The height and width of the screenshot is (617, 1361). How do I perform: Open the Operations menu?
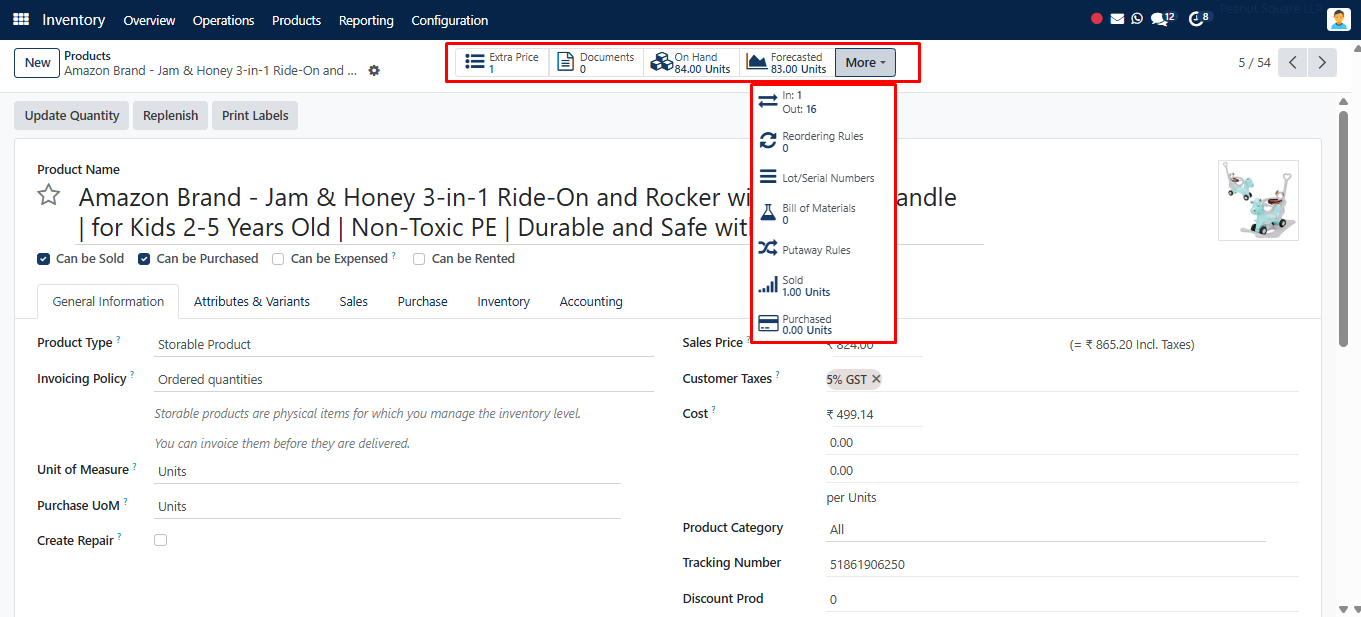click(223, 20)
